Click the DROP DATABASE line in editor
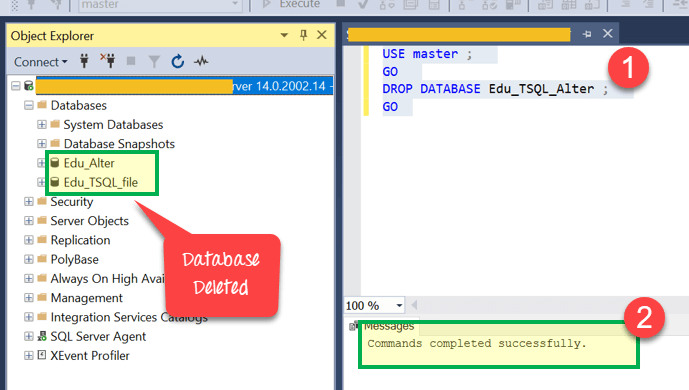689x390 pixels. click(x=495, y=89)
